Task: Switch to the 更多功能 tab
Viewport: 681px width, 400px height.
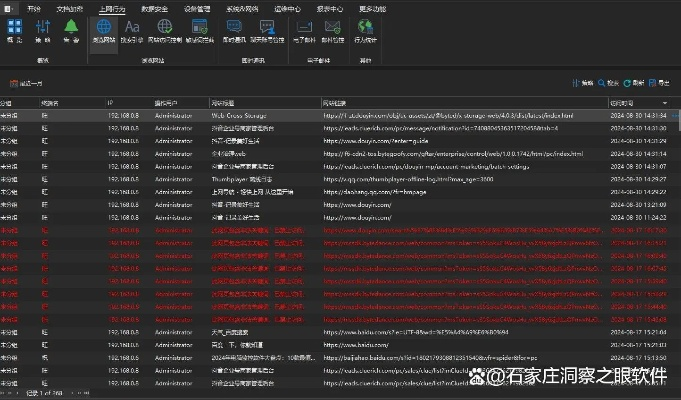Action: click(x=372, y=9)
